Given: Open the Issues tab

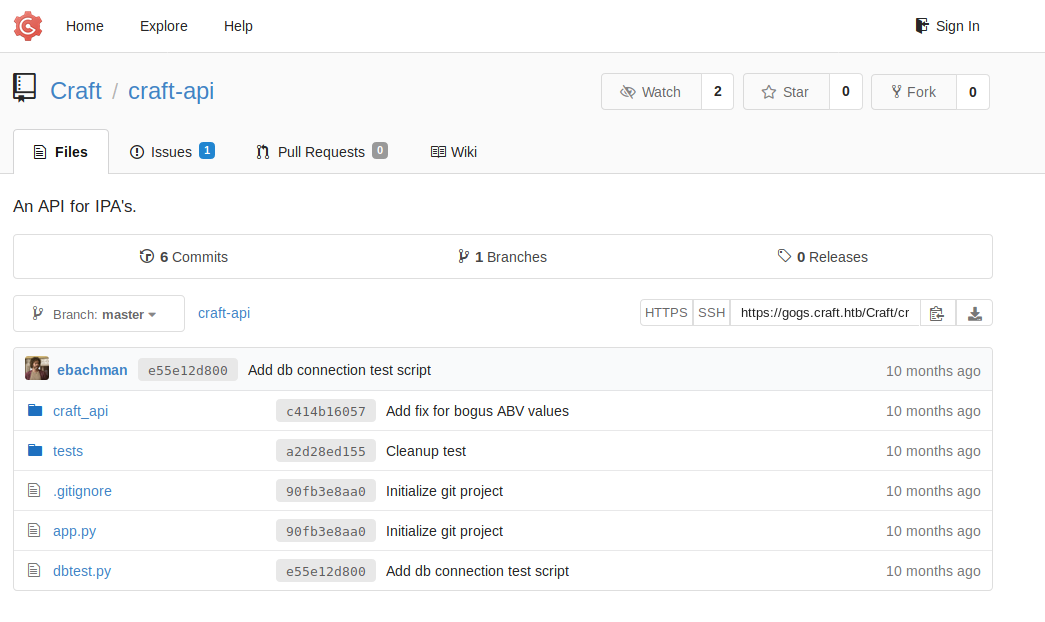Looking at the screenshot, I should (171, 152).
